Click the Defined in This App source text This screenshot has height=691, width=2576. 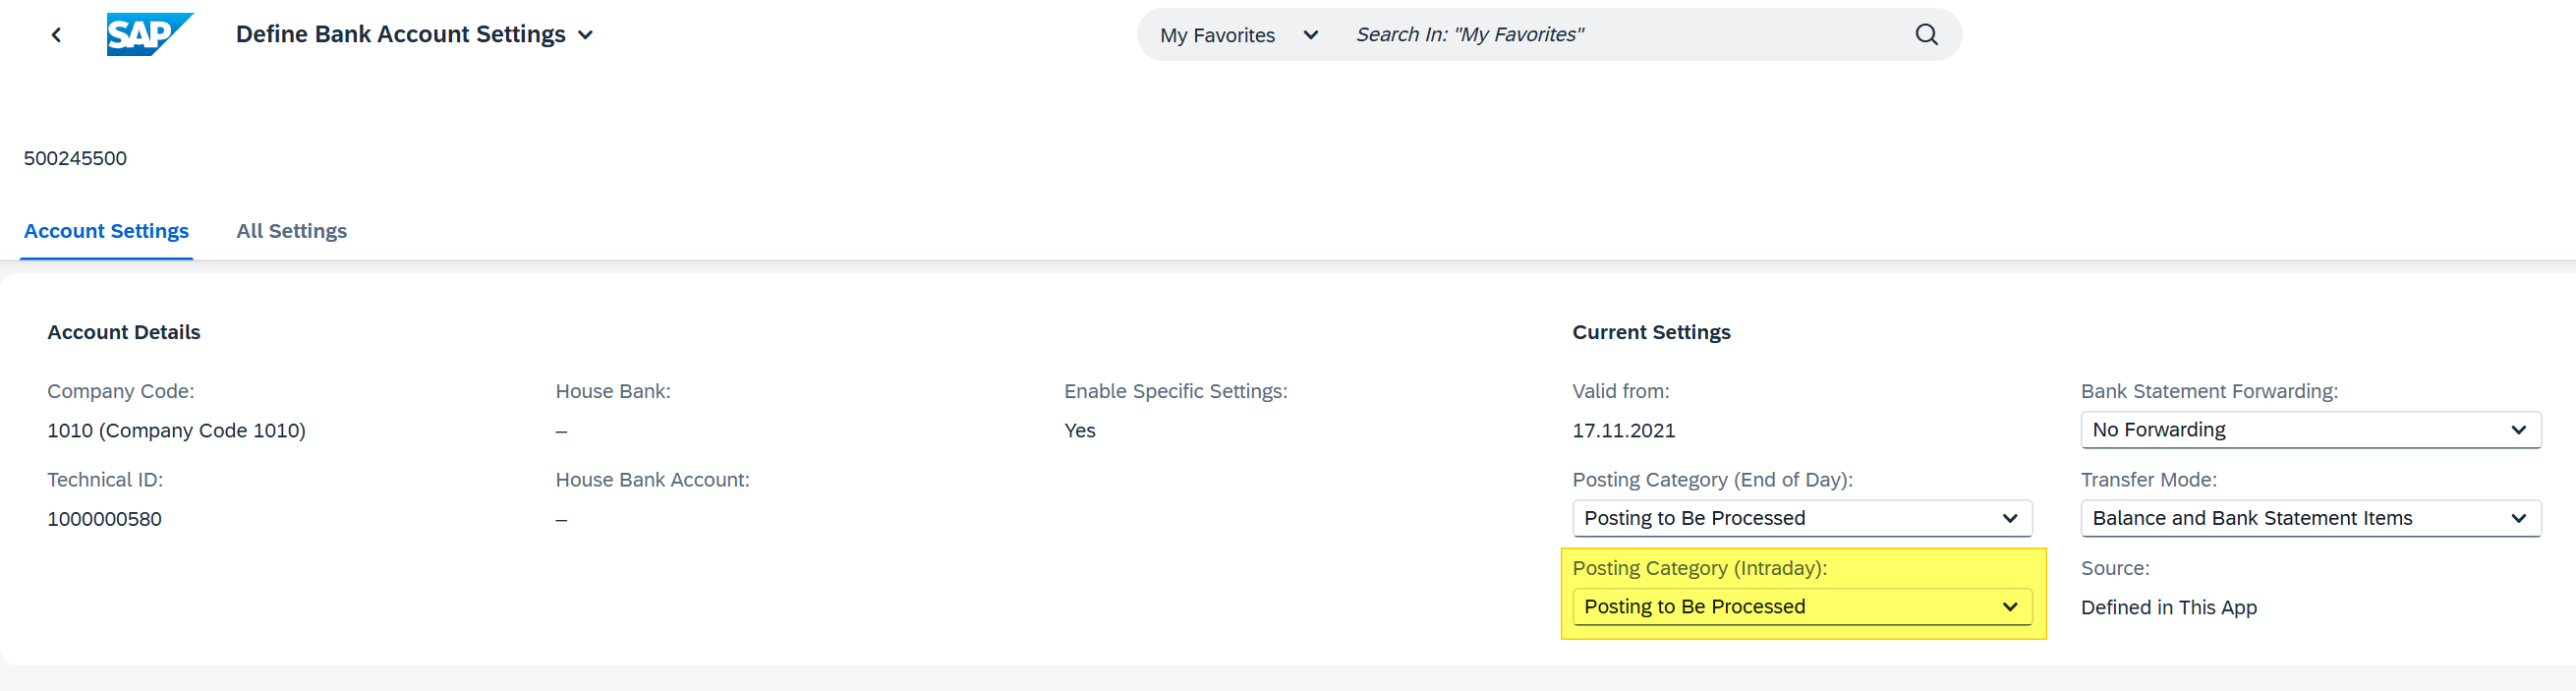[2168, 608]
